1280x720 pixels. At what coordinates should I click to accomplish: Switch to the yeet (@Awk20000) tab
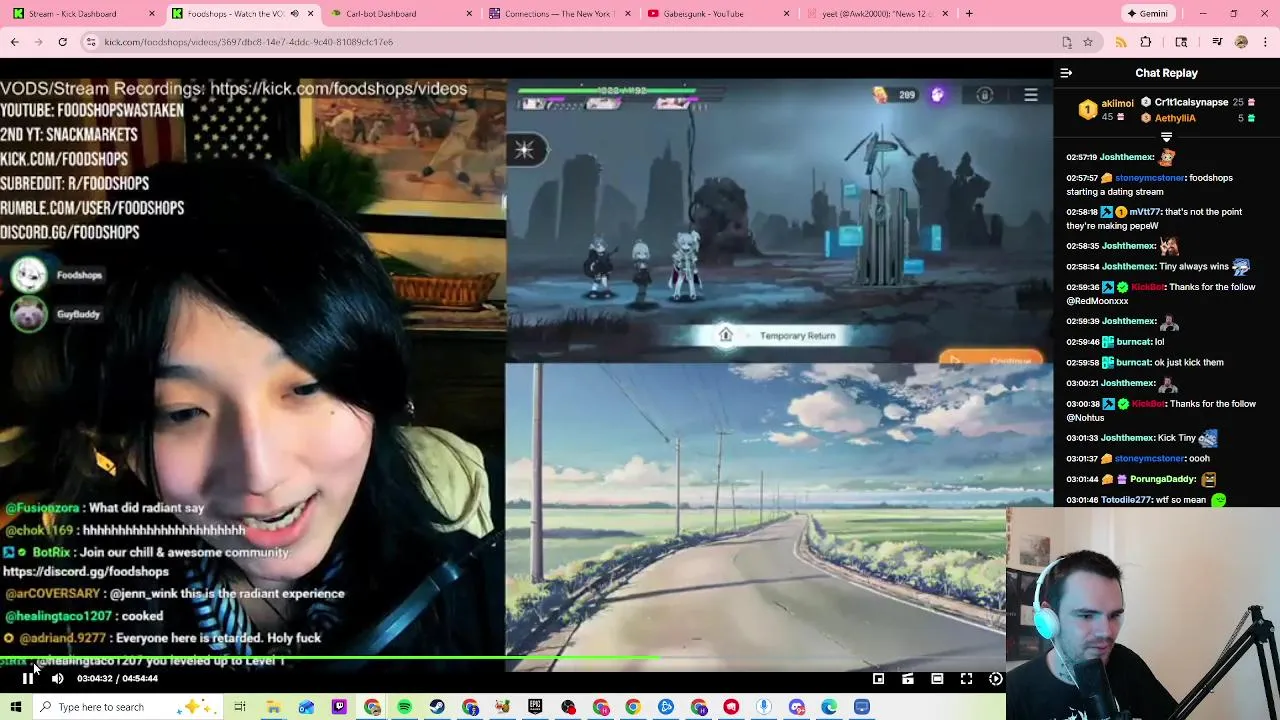(877, 14)
